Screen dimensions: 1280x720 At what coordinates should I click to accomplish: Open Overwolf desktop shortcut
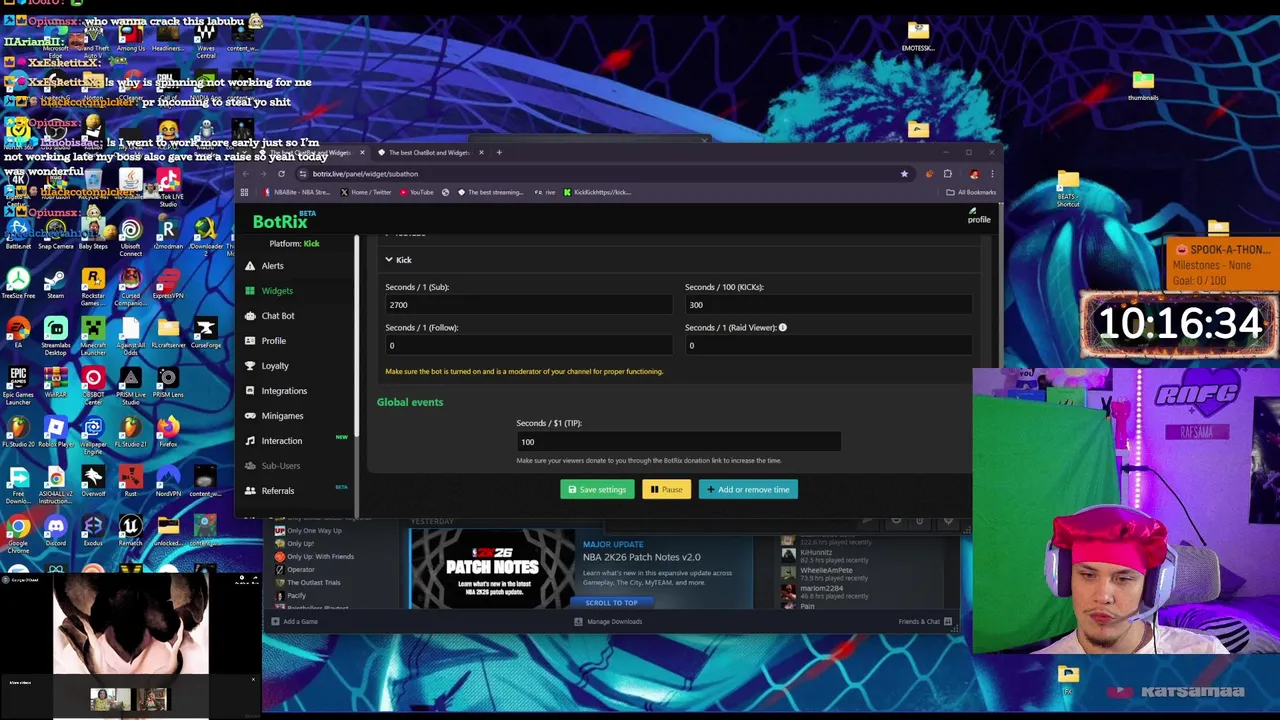[93, 481]
